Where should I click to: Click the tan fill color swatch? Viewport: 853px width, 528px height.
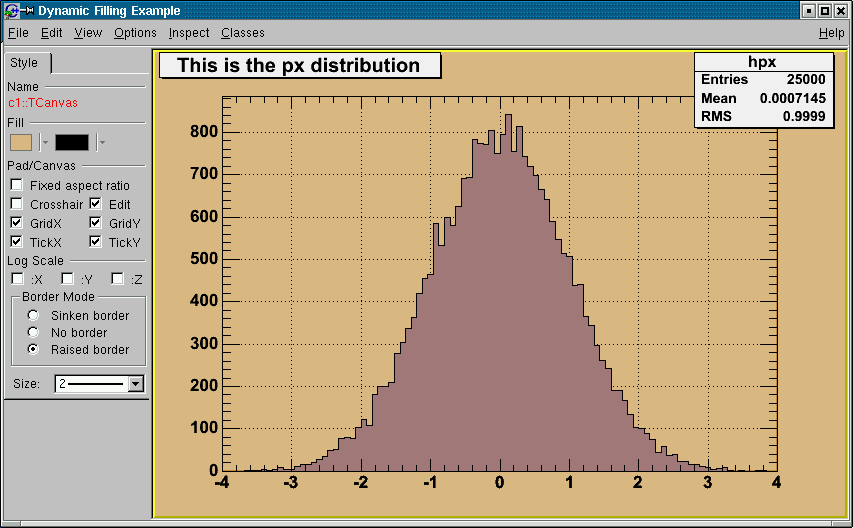[x=21, y=142]
